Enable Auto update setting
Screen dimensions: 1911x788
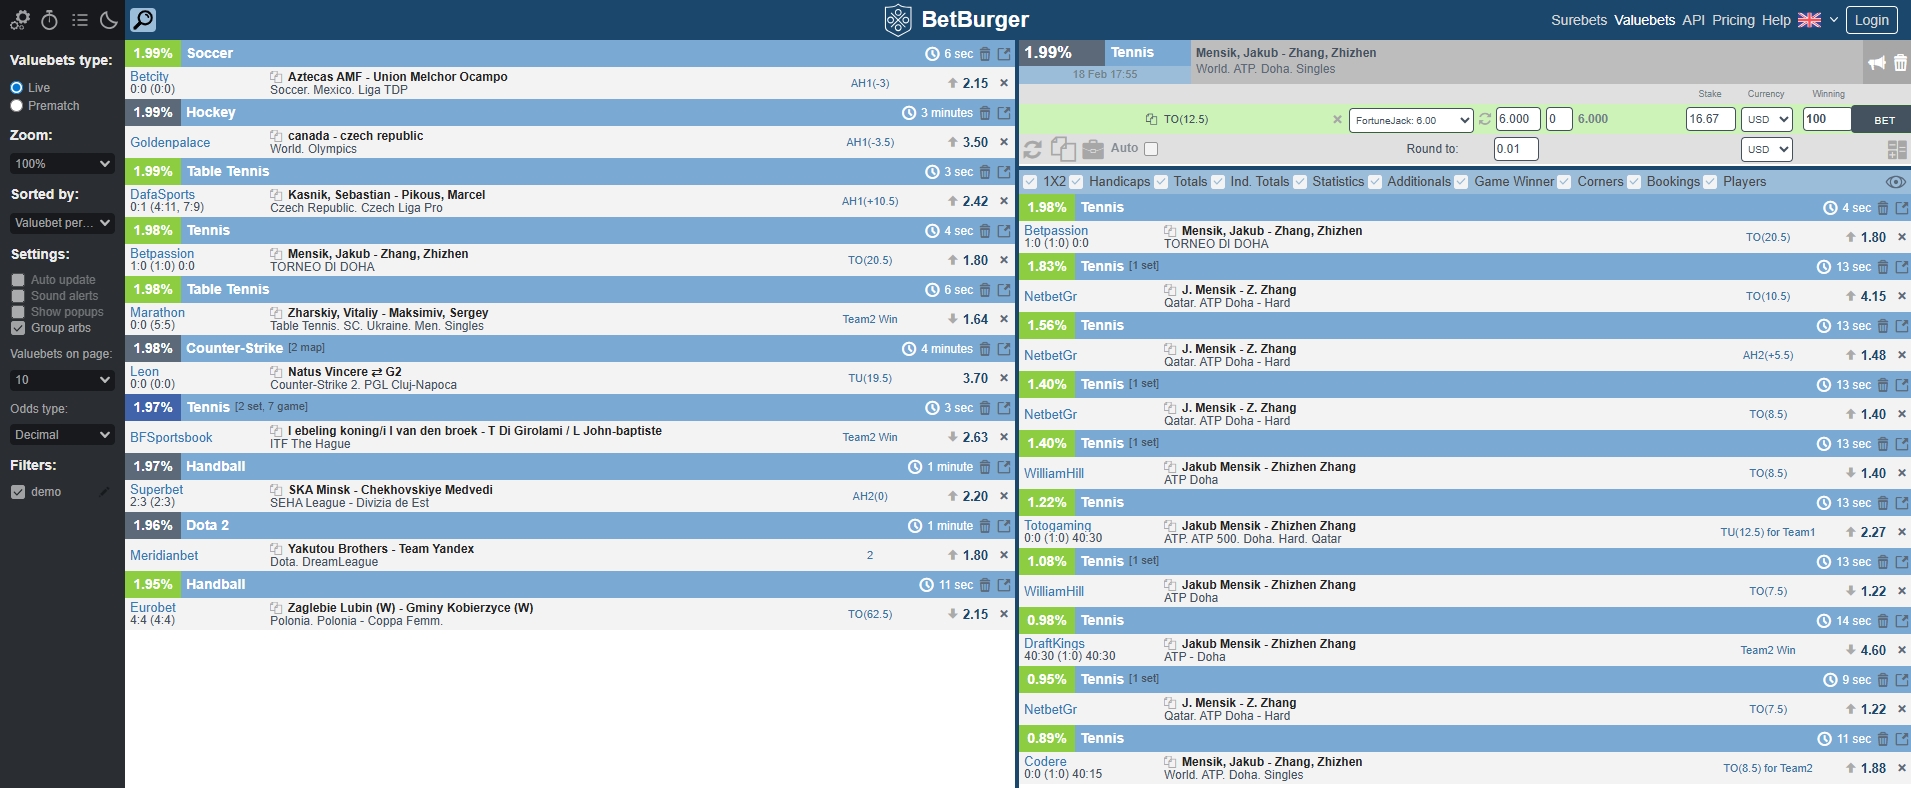point(18,280)
